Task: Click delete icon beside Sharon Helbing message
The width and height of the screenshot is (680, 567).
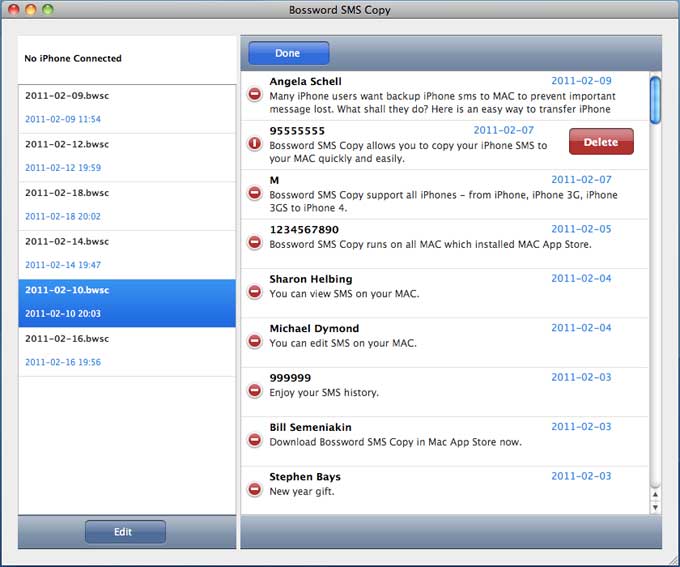Action: coord(255,292)
